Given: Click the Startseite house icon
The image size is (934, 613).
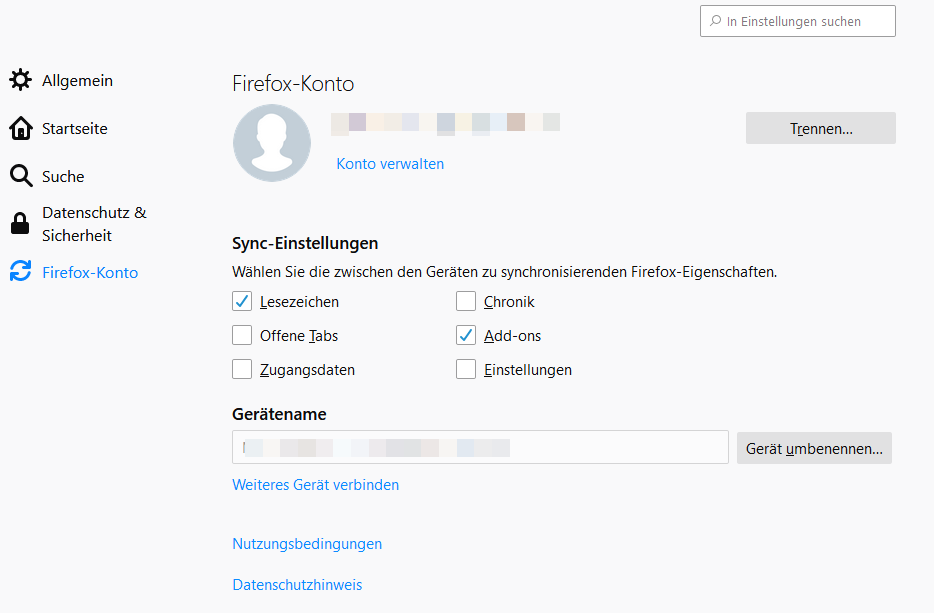Looking at the screenshot, I should click(20, 128).
